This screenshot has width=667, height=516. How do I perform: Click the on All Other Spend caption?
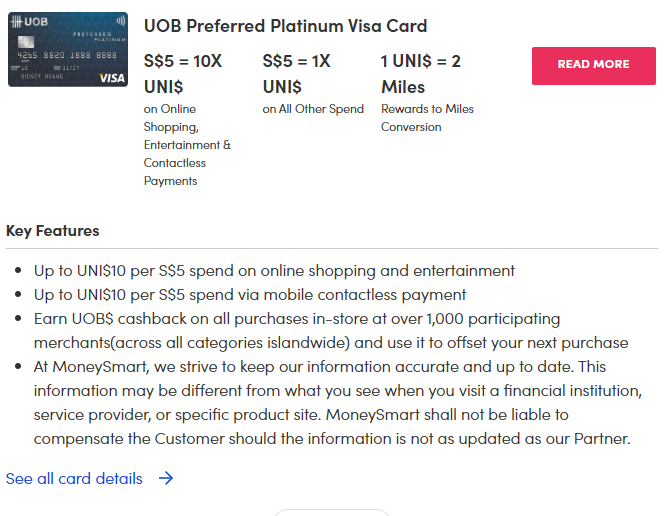point(313,109)
